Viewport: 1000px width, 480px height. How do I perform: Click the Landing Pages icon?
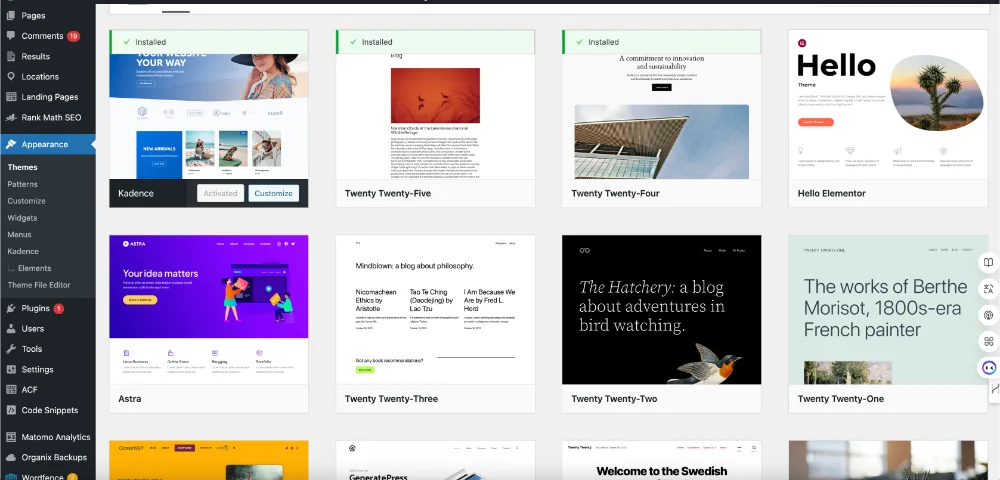[11, 97]
